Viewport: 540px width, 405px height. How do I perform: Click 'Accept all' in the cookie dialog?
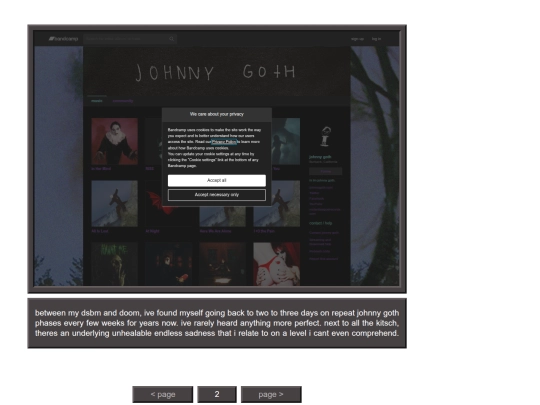pyautogui.click(x=217, y=180)
